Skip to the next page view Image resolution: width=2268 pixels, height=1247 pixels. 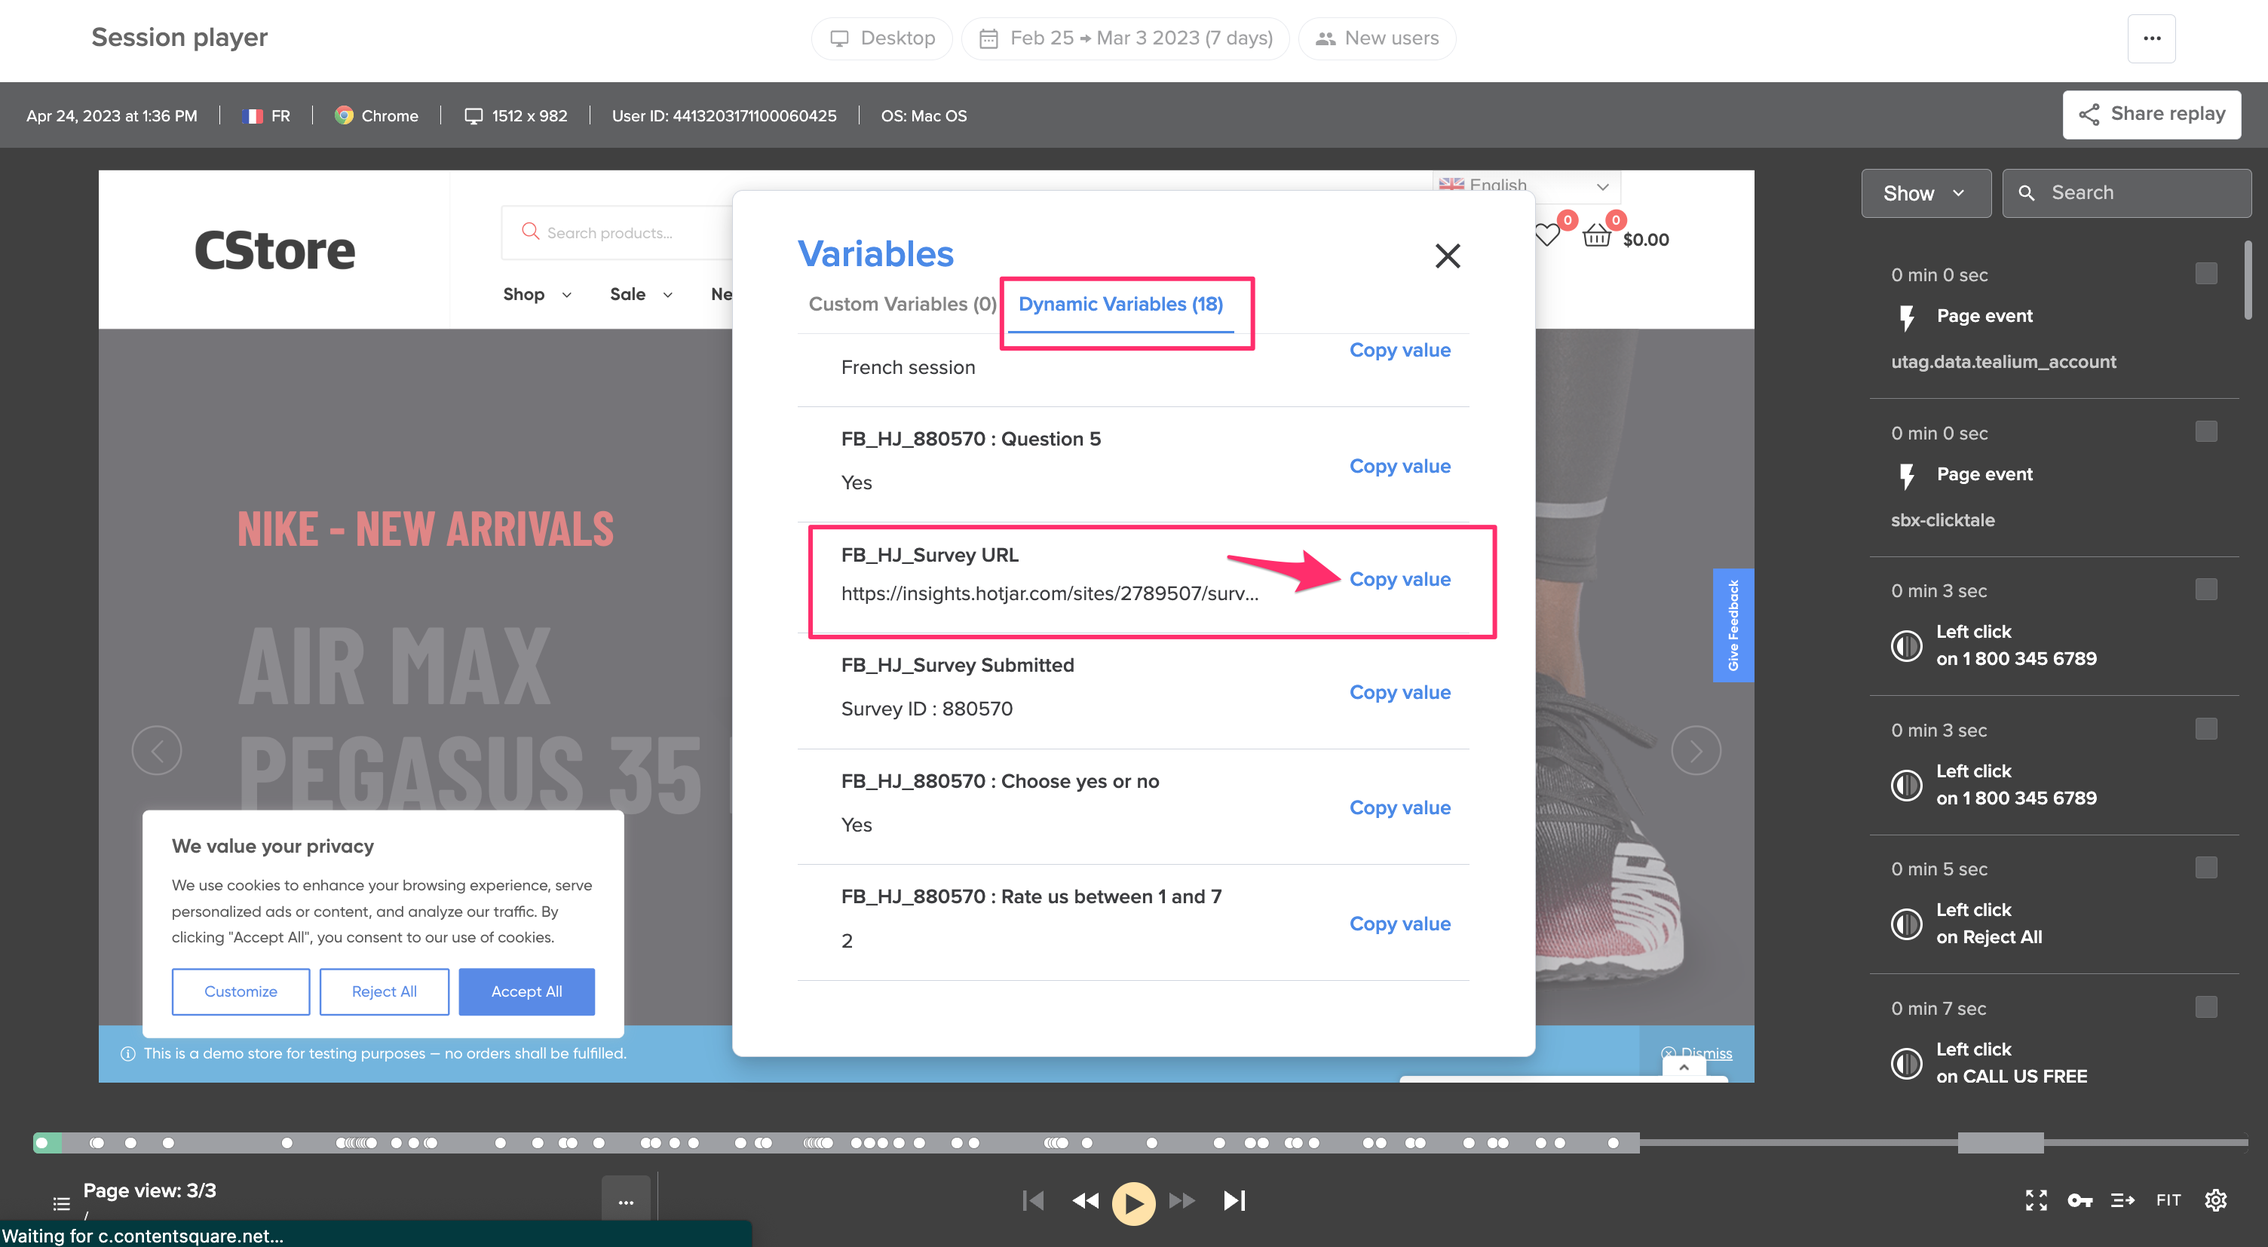1235,1200
